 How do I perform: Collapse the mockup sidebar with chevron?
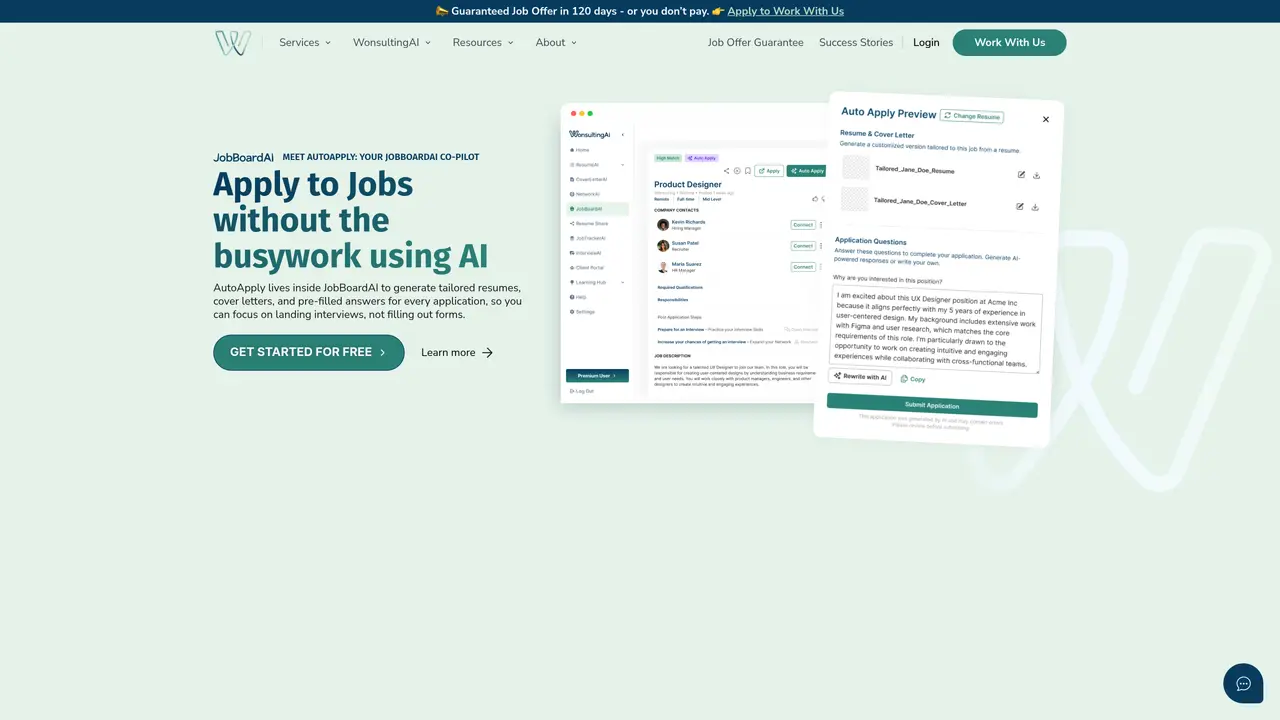click(x=622, y=134)
